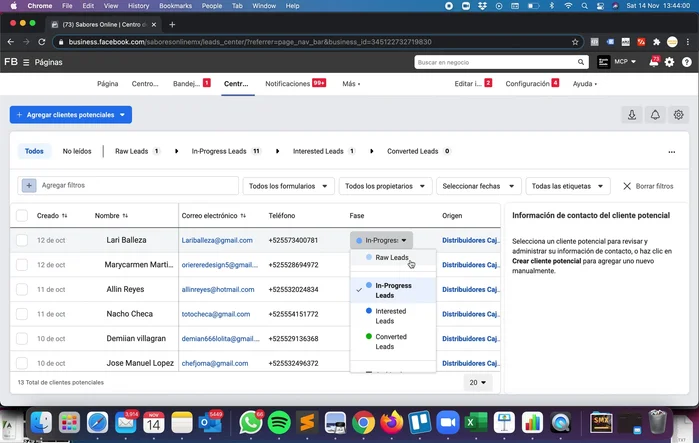Check the box for Lari Balleza
This screenshot has height=443, width=699.
point(21,240)
